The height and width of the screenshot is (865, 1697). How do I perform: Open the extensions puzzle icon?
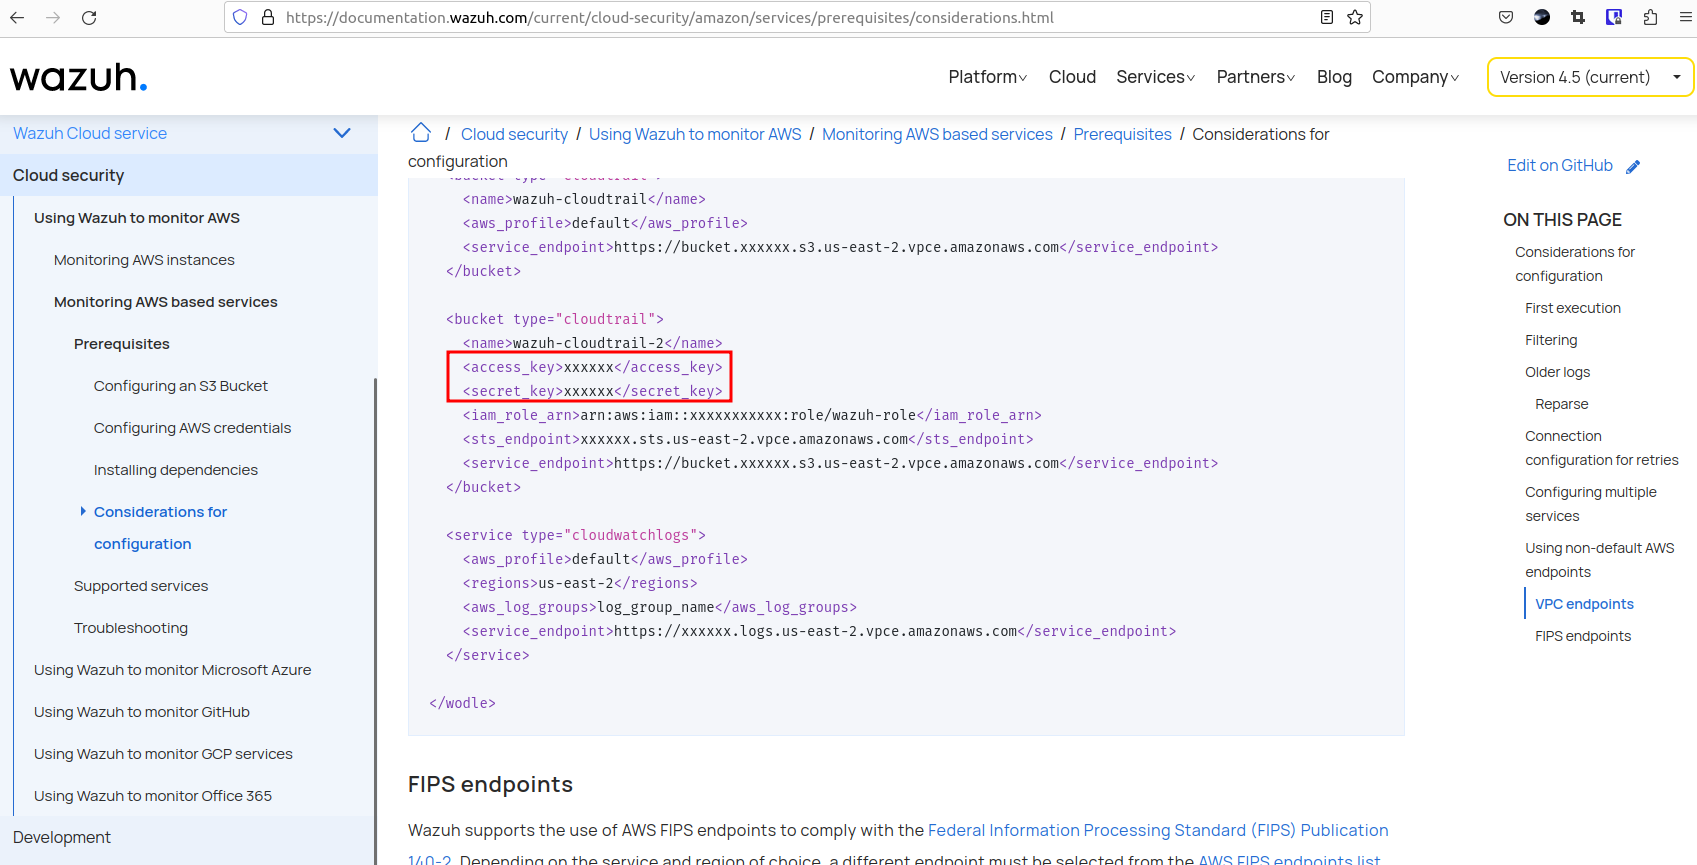[1650, 17]
